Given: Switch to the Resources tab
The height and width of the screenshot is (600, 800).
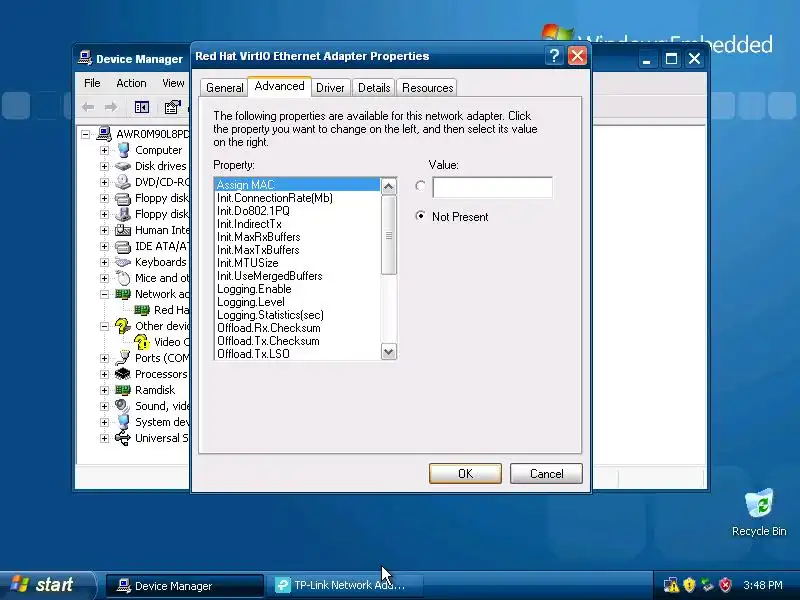Looking at the screenshot, I should point(428,88).
